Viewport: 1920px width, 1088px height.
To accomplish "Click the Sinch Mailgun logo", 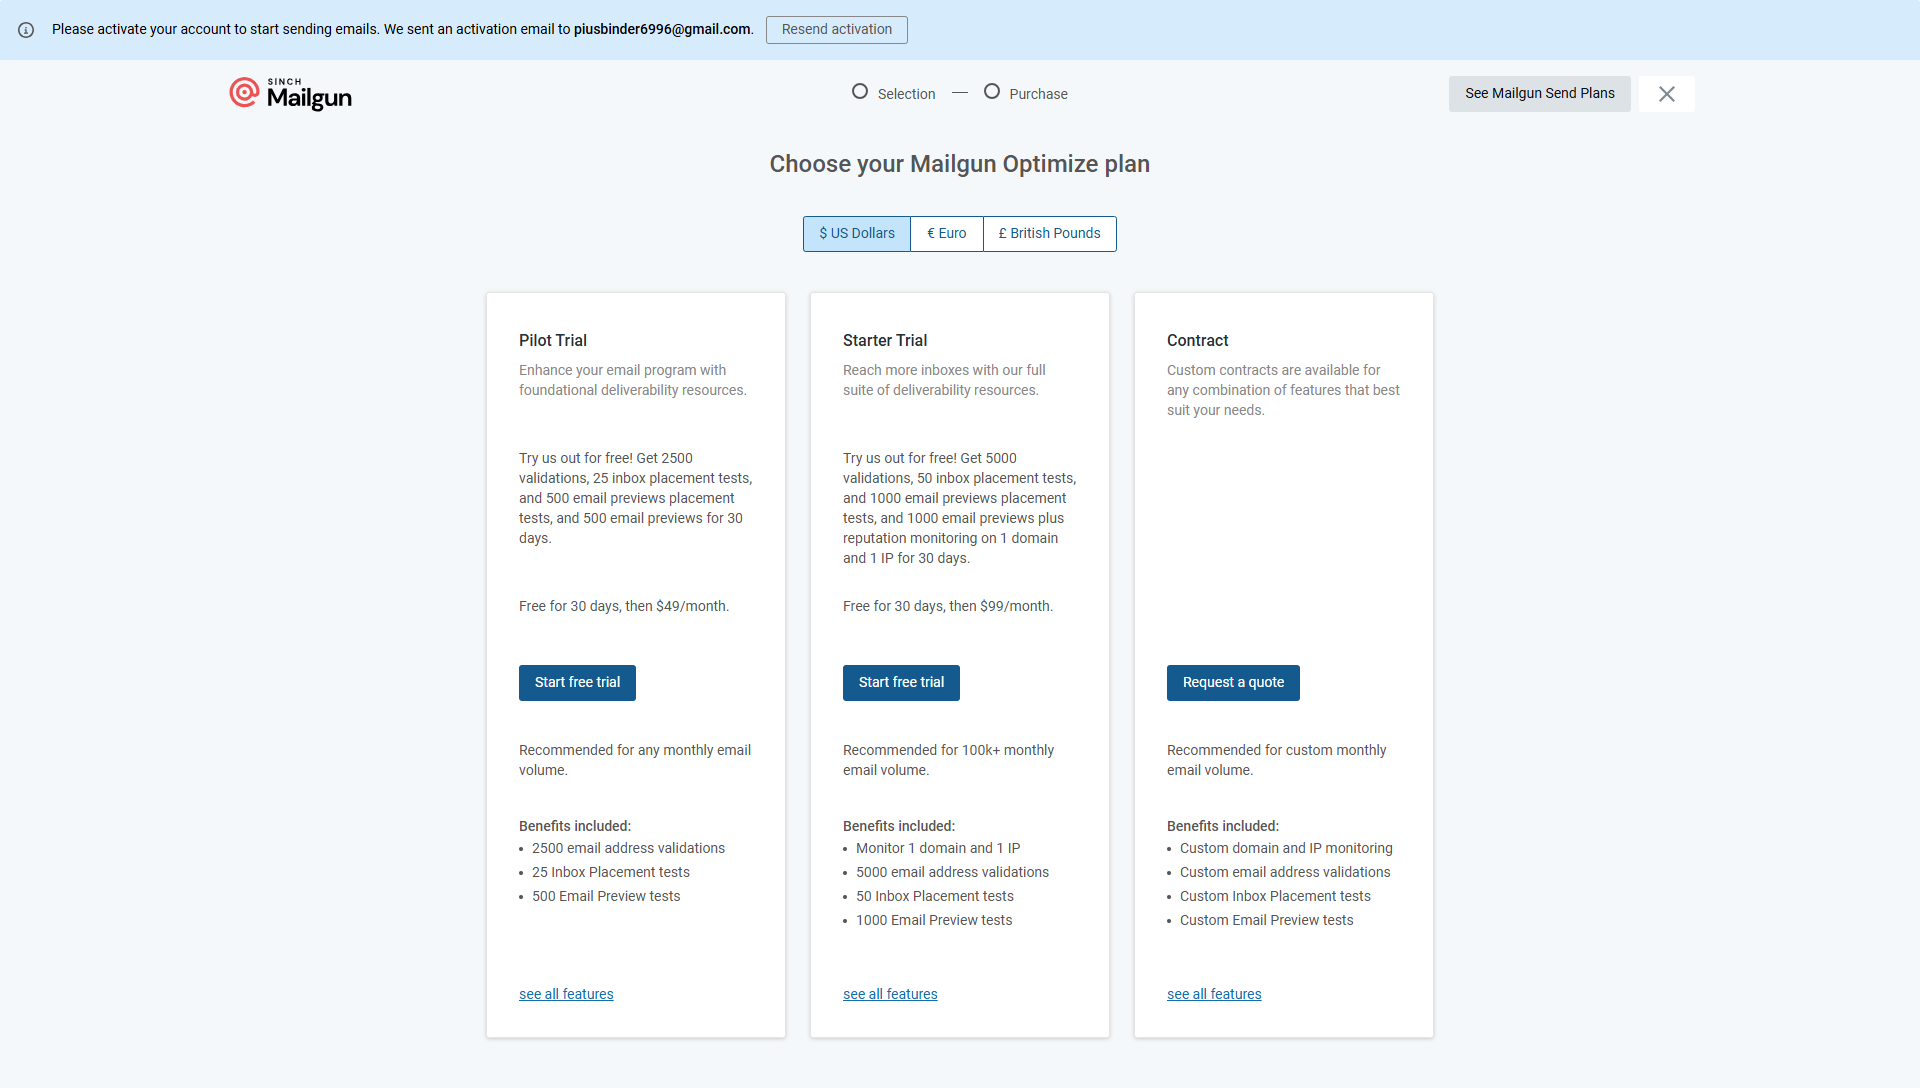I will [x=290, y=94].
